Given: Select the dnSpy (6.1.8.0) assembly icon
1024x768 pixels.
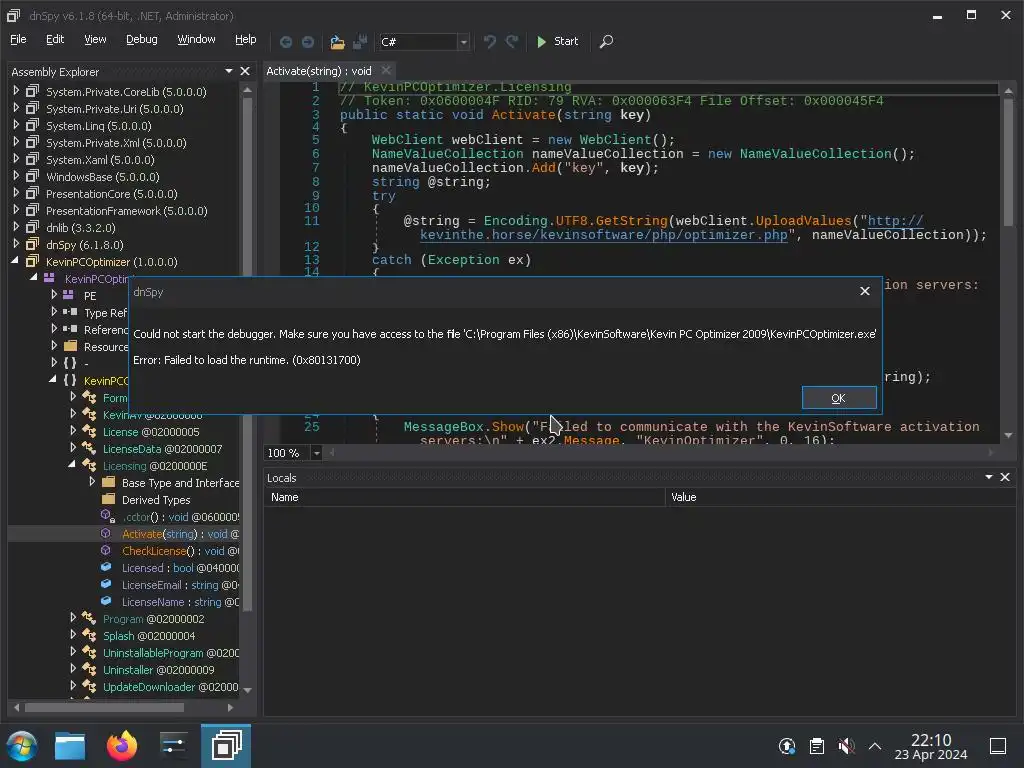Looking at the screenshot, I should (32, 244).
